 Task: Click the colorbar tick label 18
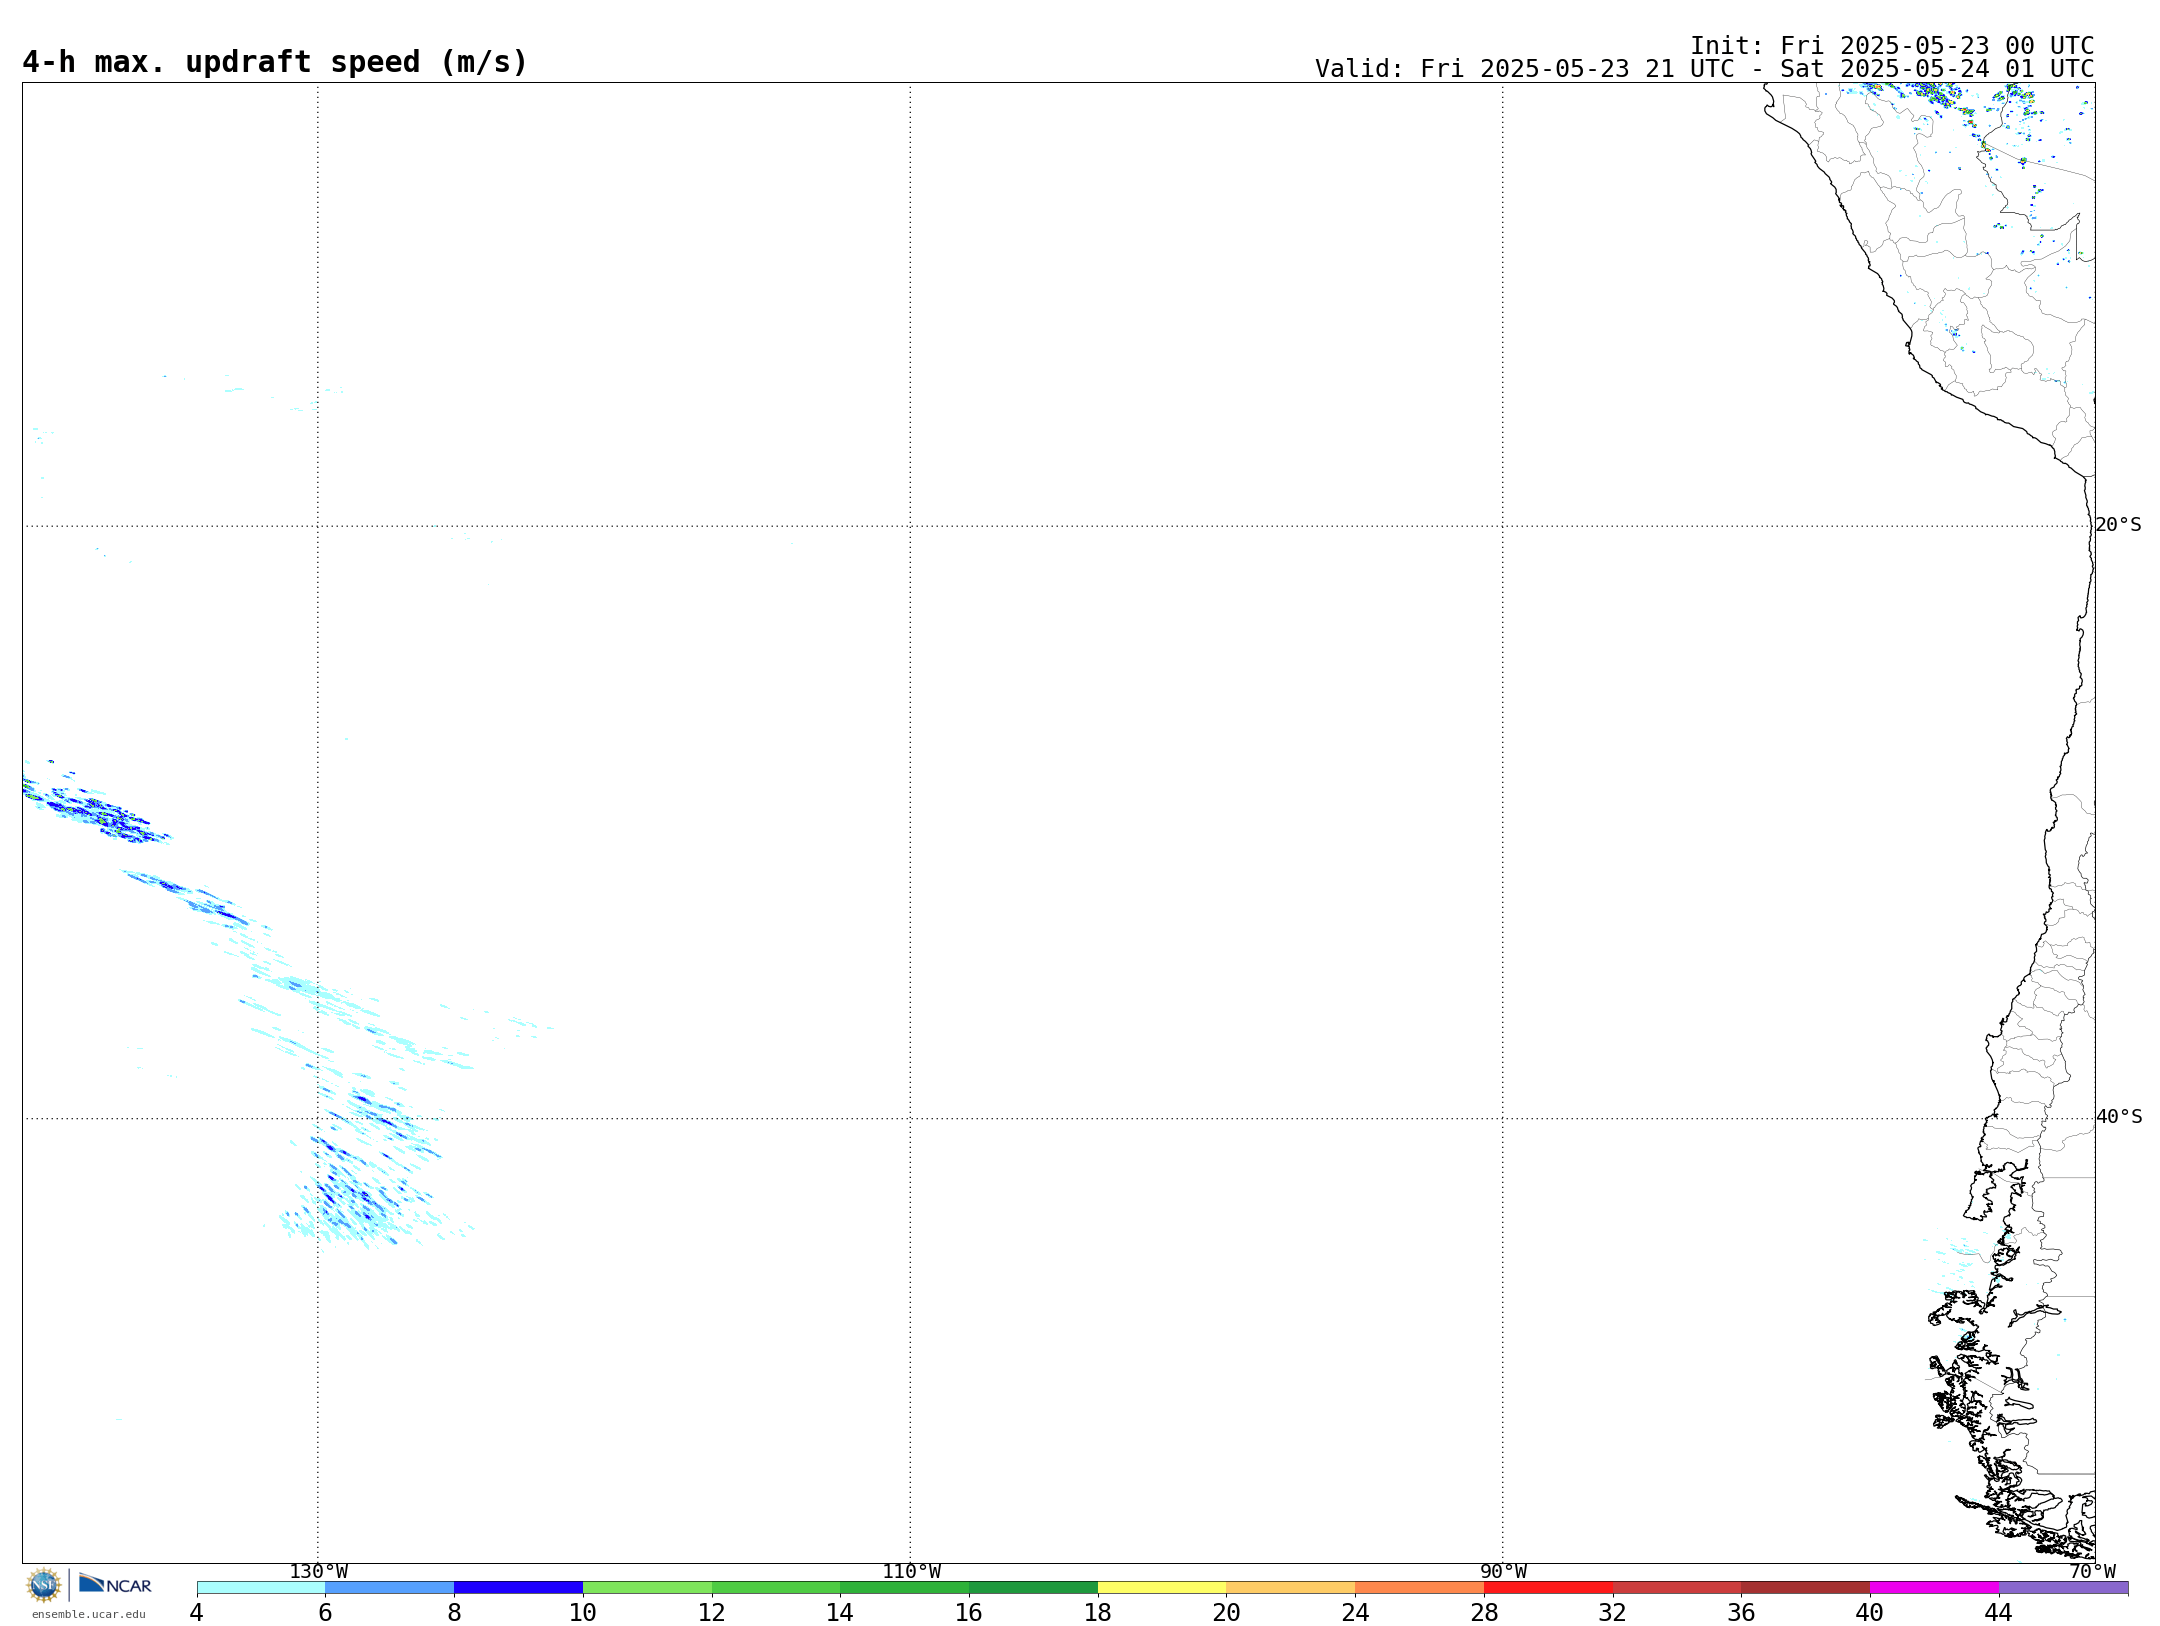(x=1098, y=1613)
